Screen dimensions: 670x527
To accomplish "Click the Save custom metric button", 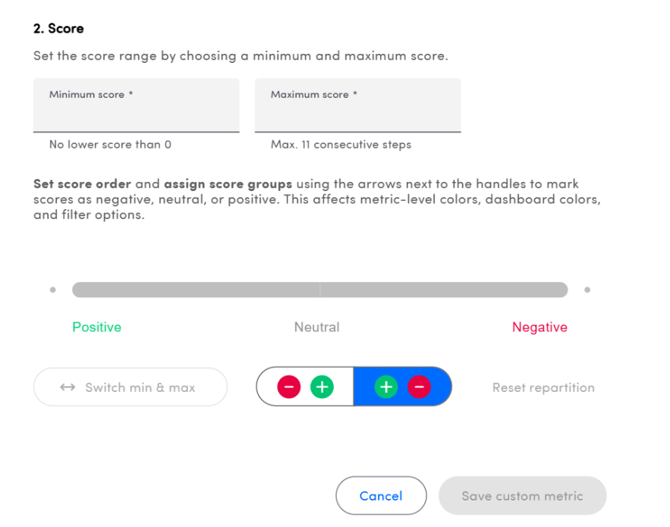I will point(522,495).
